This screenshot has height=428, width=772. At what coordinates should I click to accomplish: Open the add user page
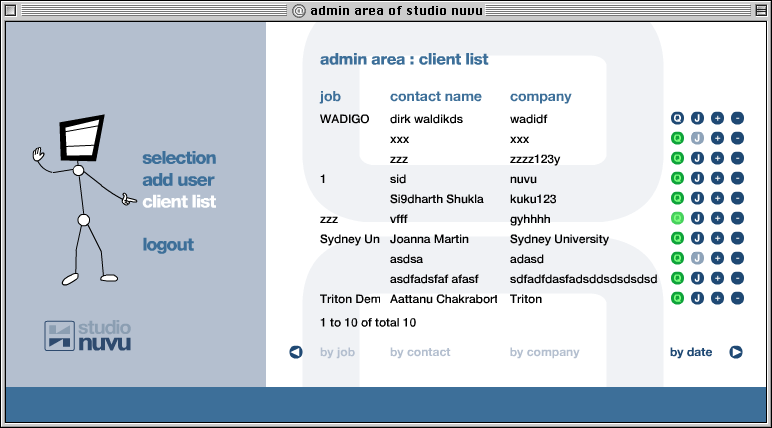pyautogui.click(x=178, y=180)
